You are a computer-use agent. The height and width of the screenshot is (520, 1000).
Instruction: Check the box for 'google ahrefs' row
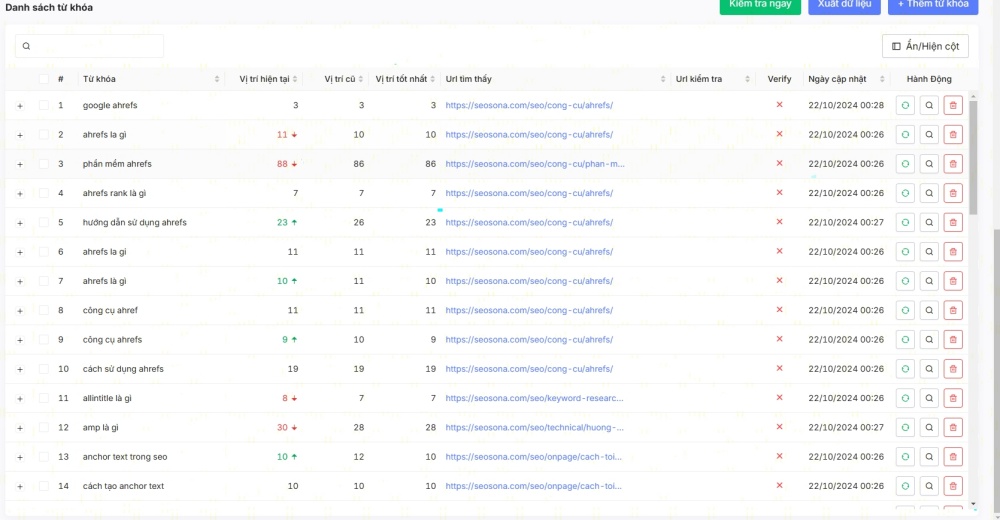click(x=44, y=105)
